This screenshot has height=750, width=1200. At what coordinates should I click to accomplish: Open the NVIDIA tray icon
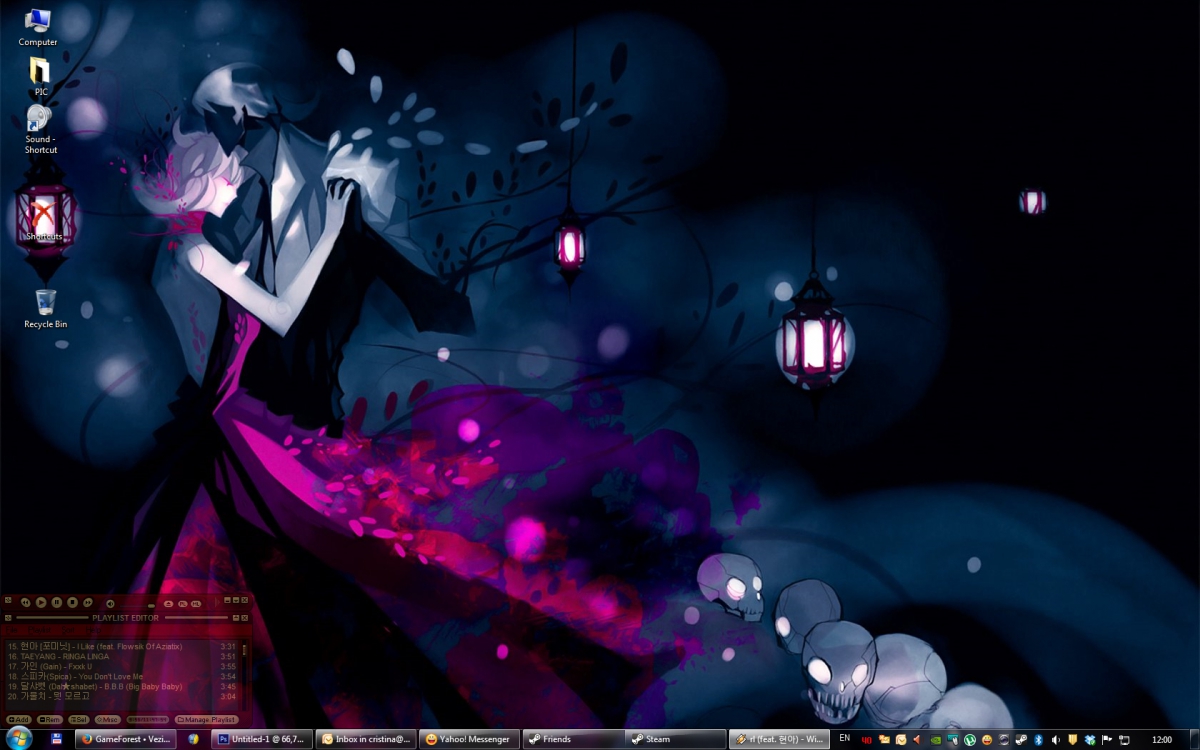tap(936, 740)
